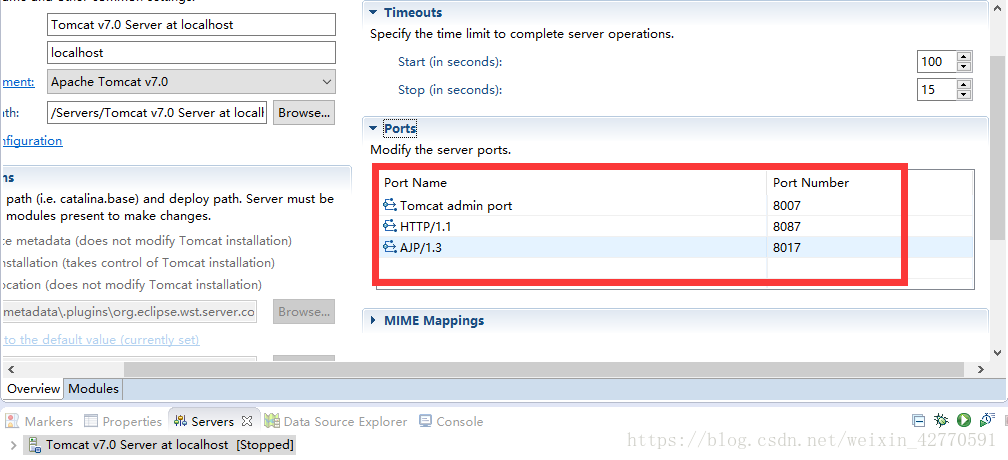Image resolution: width=1008 pixels, height=460 pixels.
Task: Click the HTTP/1.1 port icon
Action: 390,226
